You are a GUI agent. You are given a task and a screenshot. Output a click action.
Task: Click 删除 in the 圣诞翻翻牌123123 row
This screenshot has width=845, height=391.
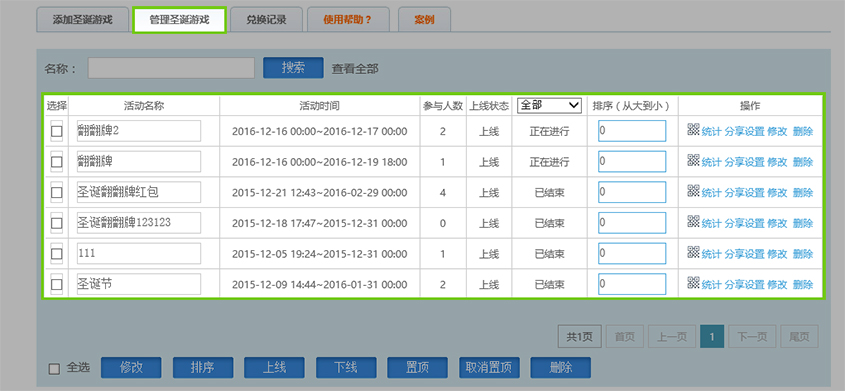(803, 224)
